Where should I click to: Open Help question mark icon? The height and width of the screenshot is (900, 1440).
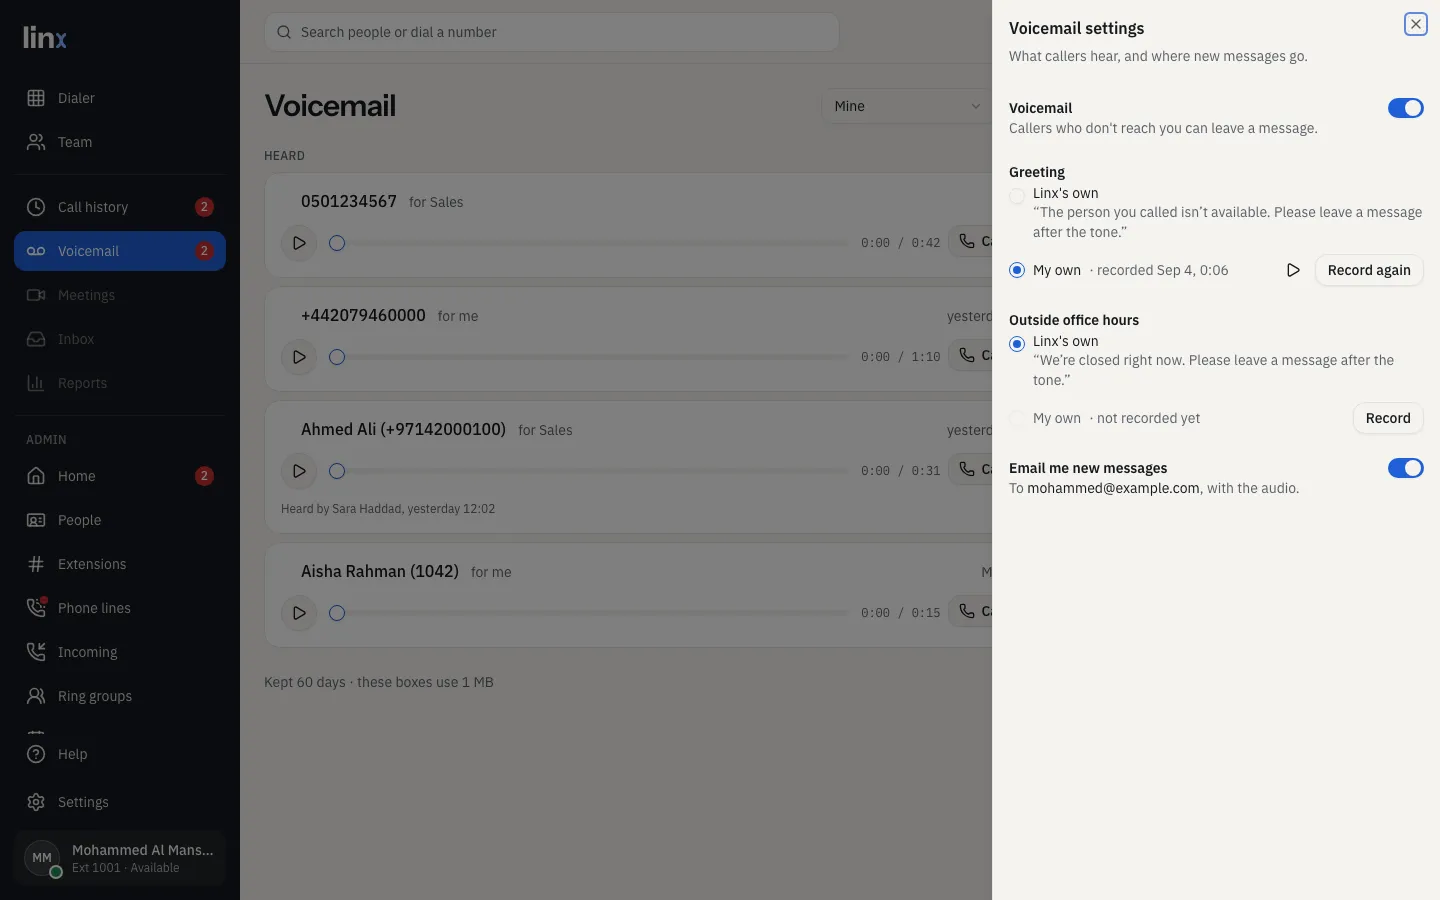pyautogui.click(x=36, y=754)
